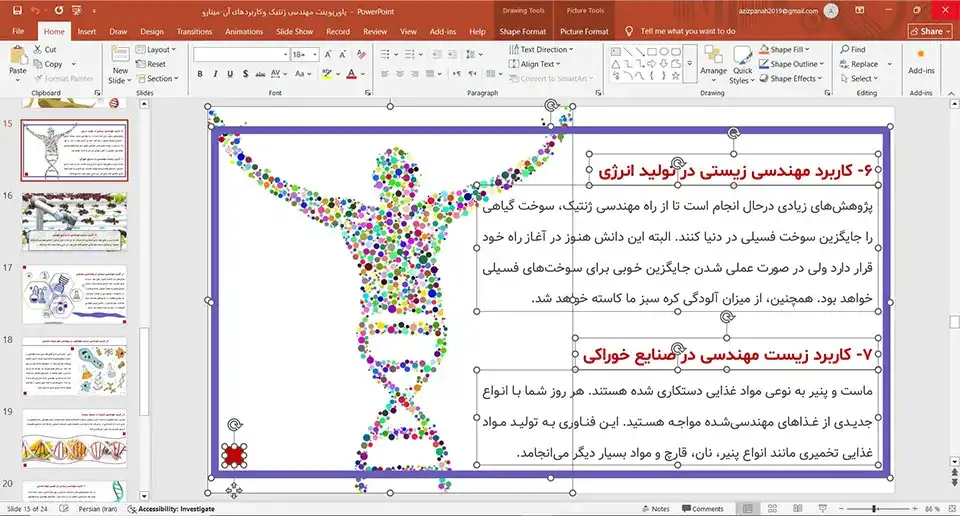Click Accessibility: Investigate in status bar
This screenshot has height=516, width=960.
171,509
